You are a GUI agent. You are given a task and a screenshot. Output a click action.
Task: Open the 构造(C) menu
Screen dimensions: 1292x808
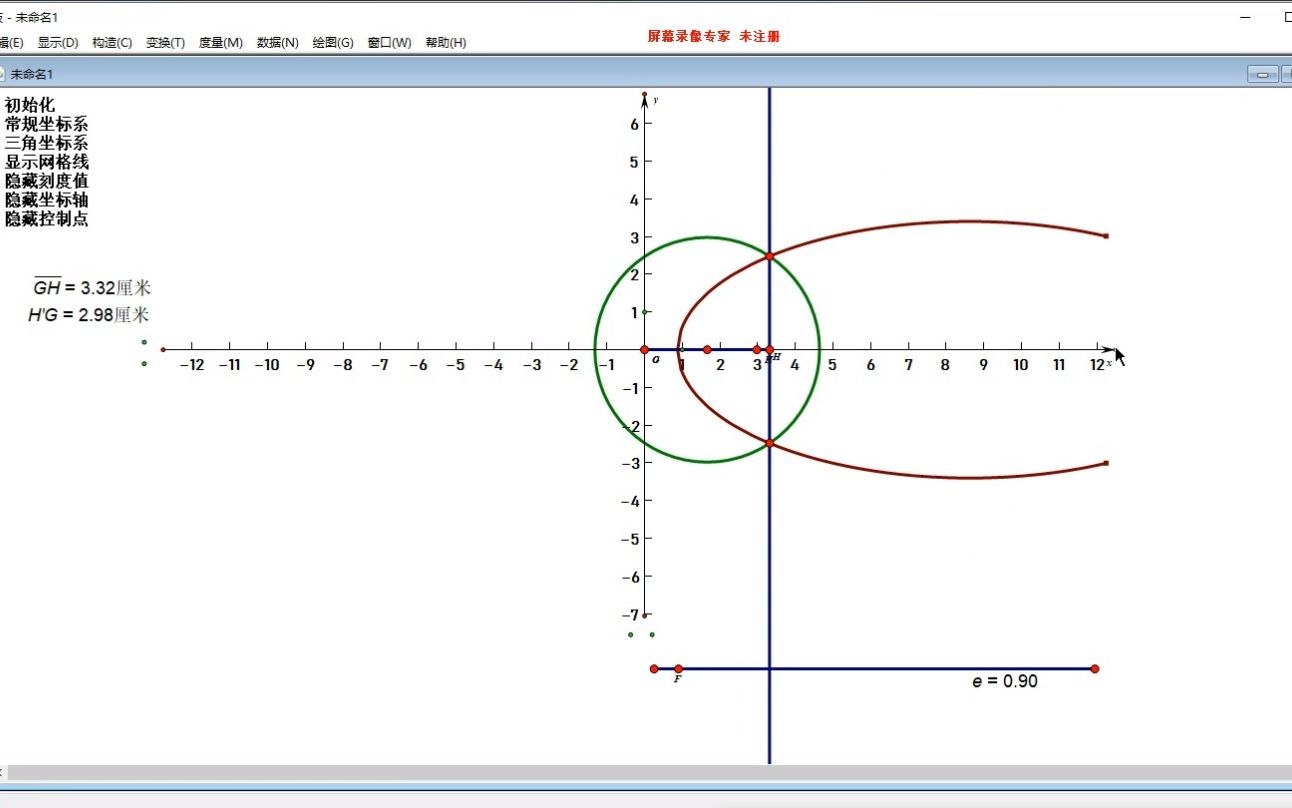[112, 43]
